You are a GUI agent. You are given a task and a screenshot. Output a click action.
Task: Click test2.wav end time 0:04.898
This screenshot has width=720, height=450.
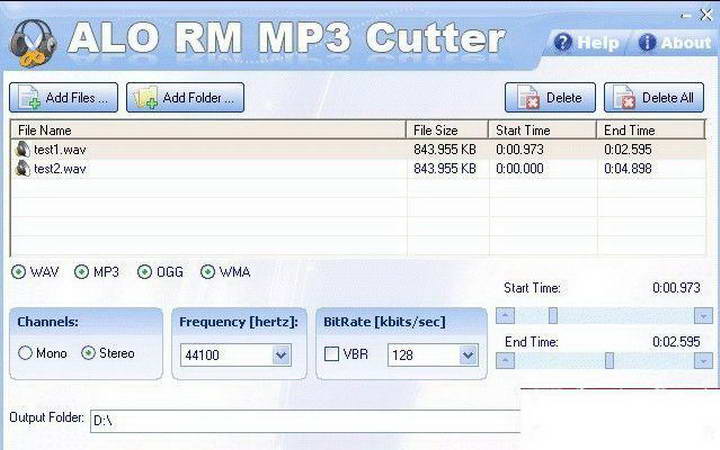click(x=628, y=169)
